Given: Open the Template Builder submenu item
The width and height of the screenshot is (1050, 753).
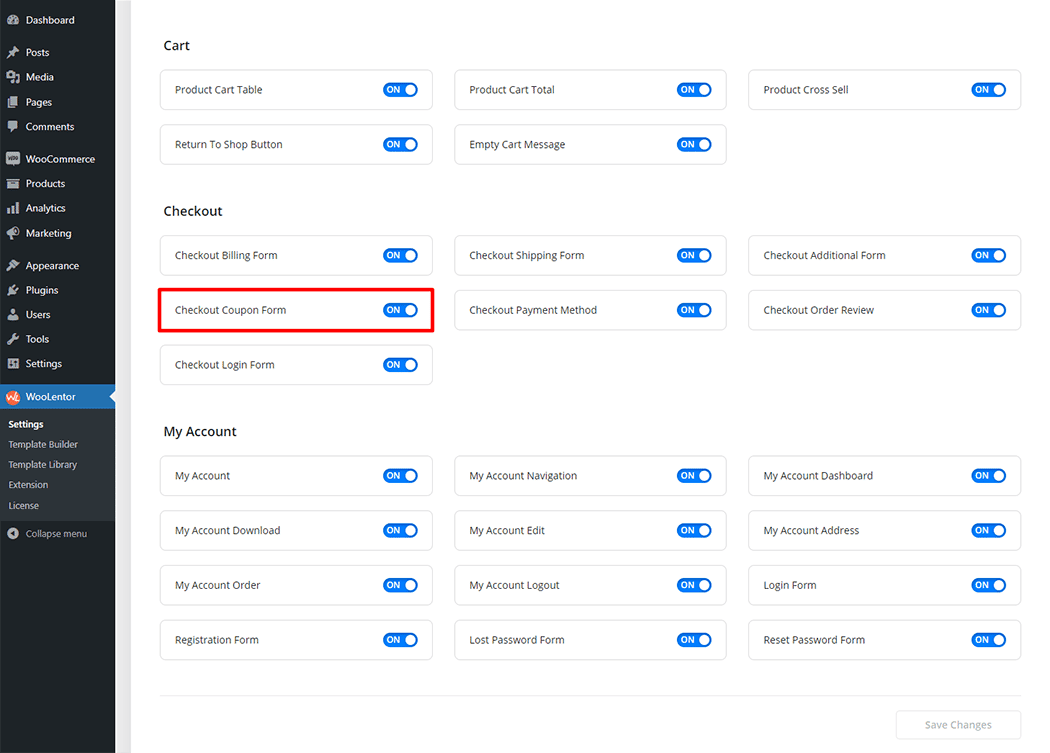Looking at the screenshot, I should click(x=43, y=444).
